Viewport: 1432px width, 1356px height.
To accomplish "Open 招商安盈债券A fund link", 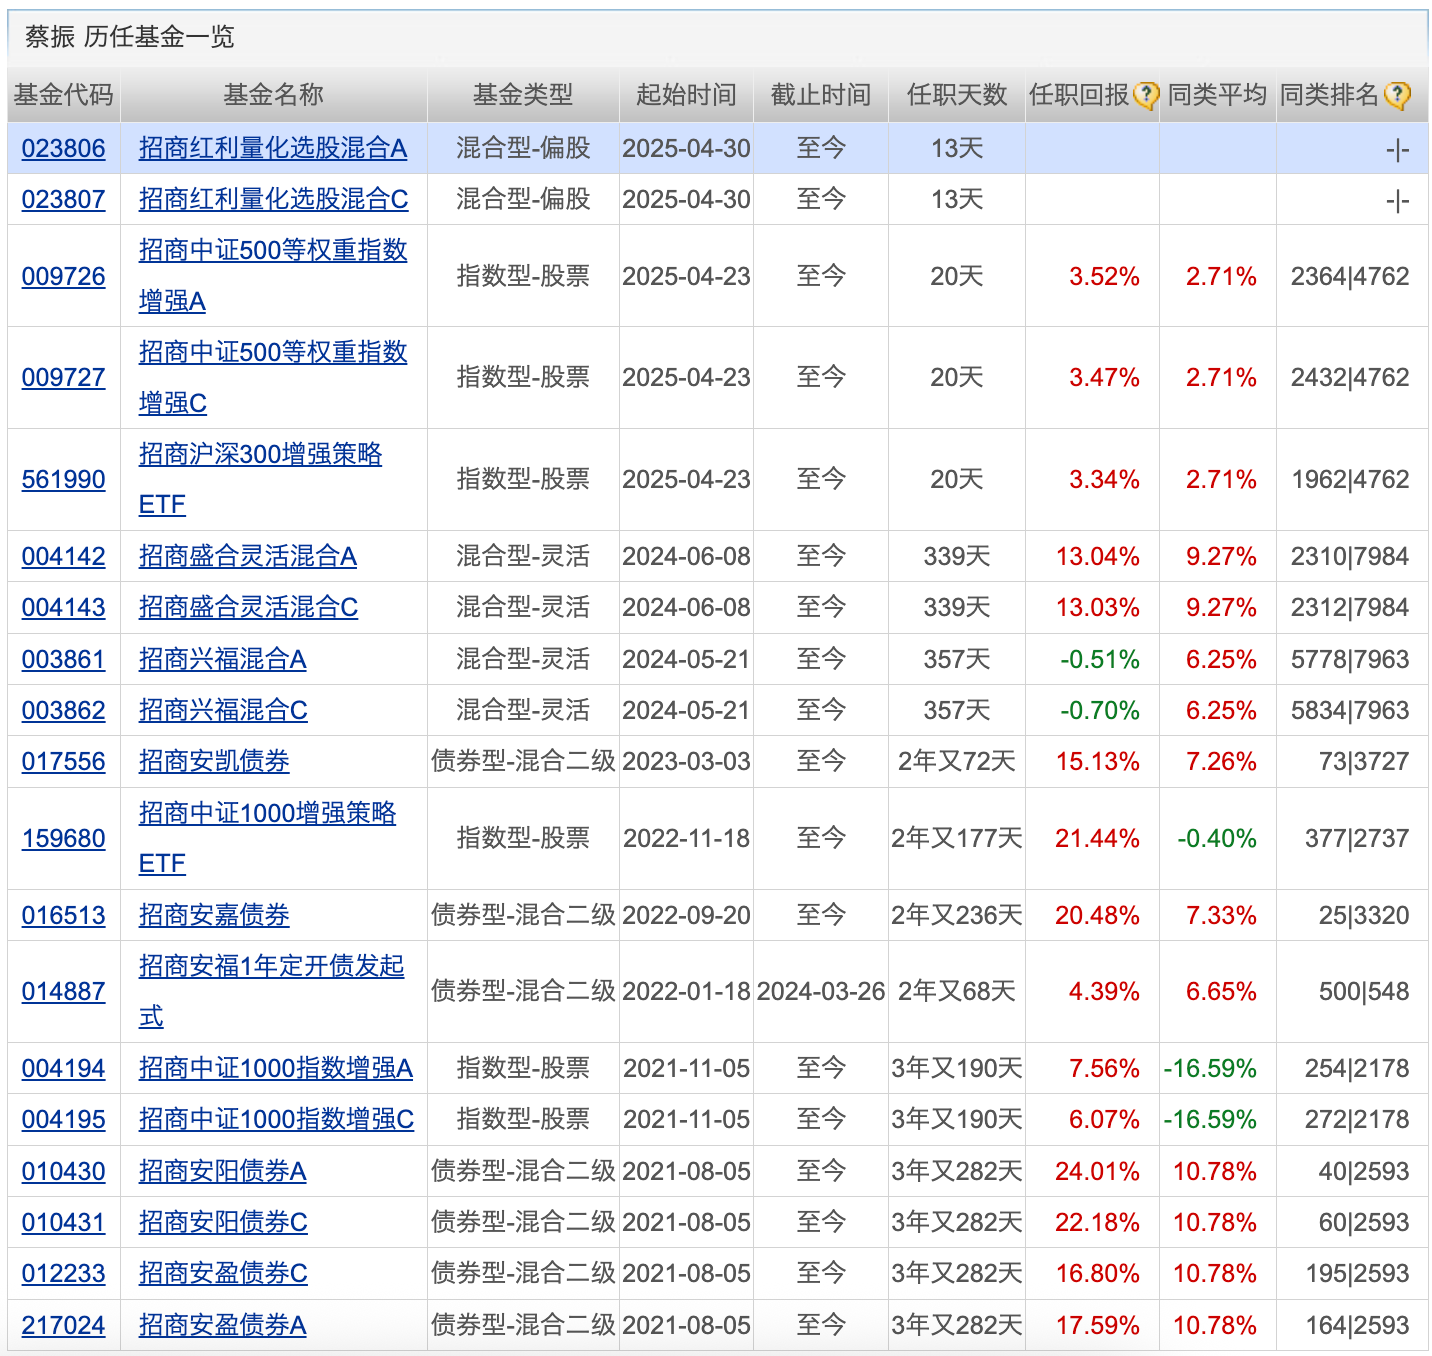I will 222,1326.
